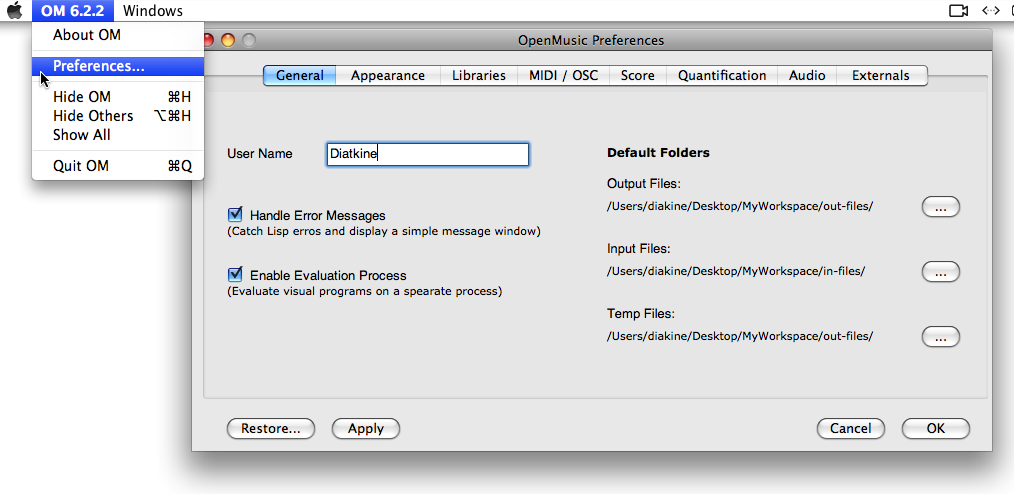Open the OM 6.2.2 application menu
1014x494 pixels.
click(72, 10)
